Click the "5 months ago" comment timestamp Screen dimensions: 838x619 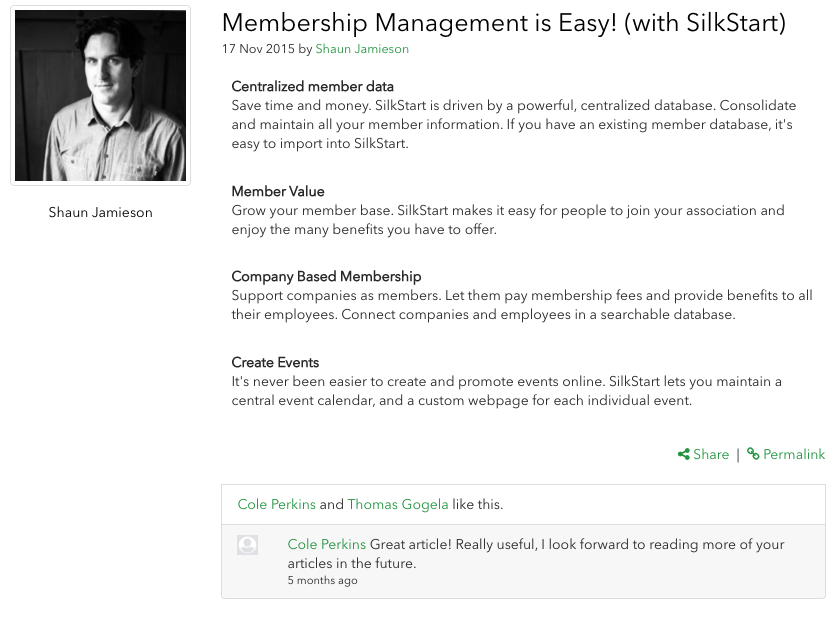(x=322, y=580)
